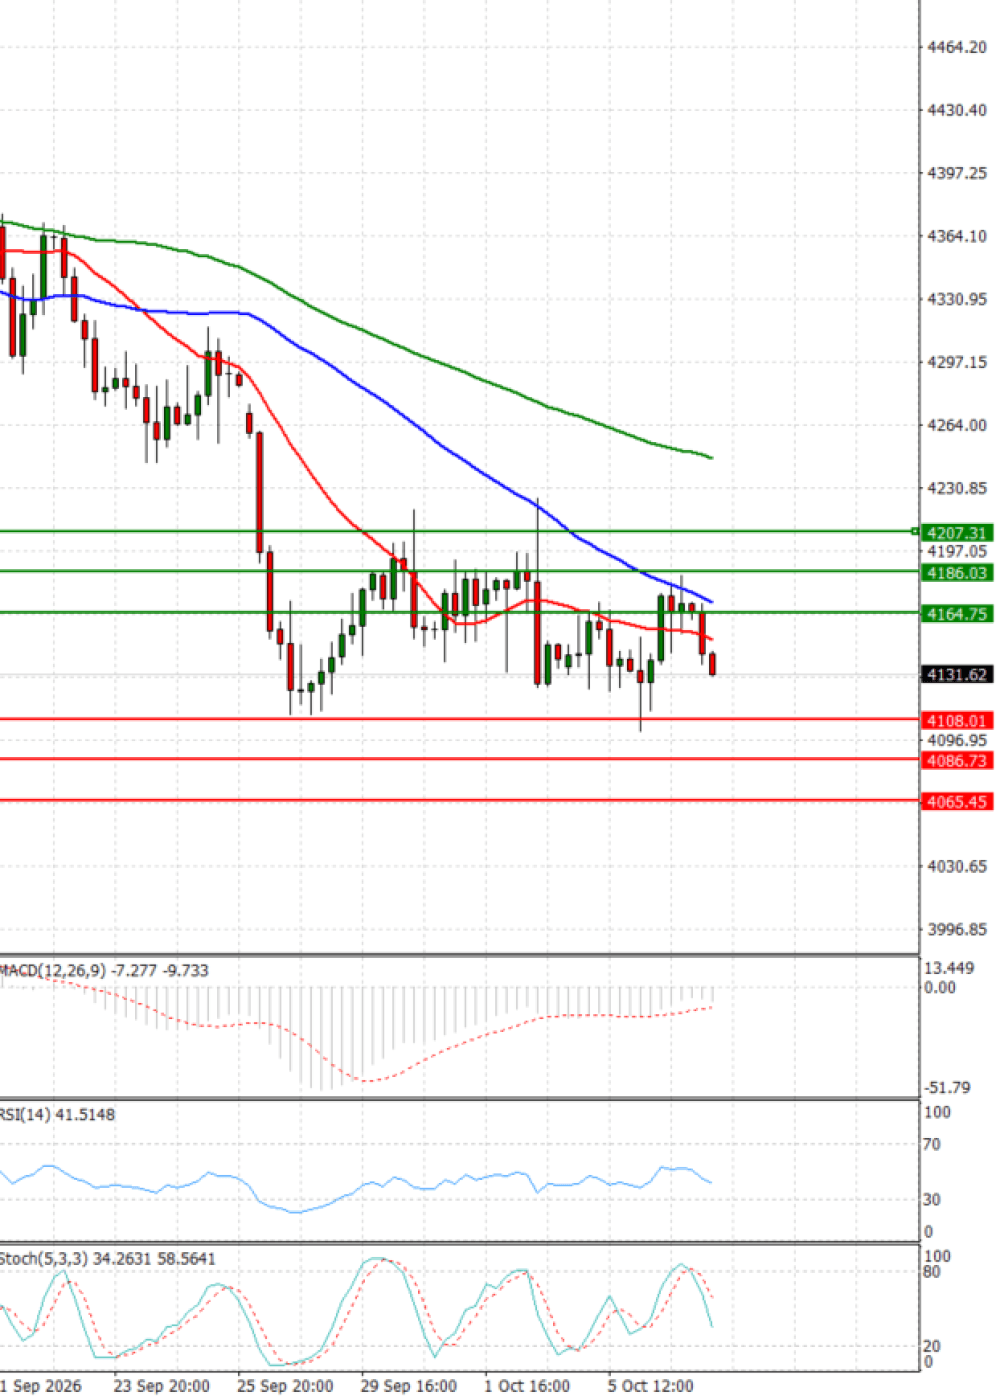Click the 4197.05 price axis value

[x=957, y=551]
